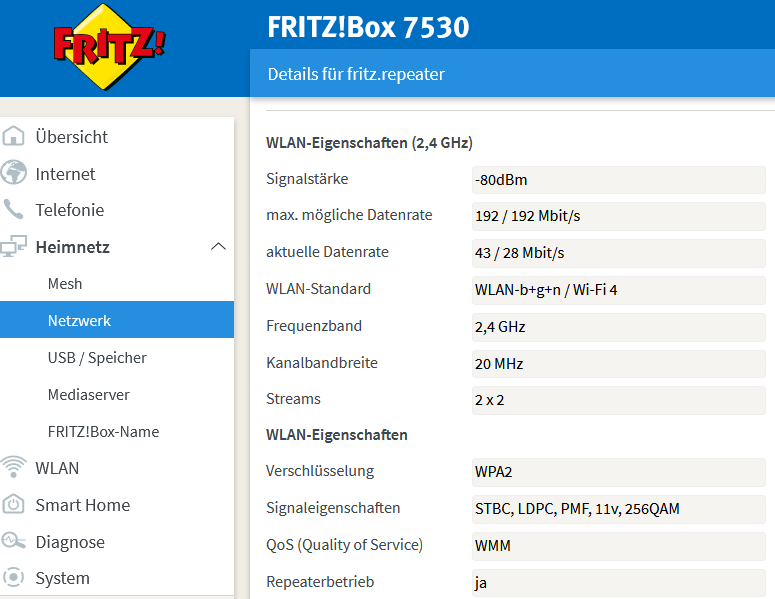Click the 'Kanalbandbreite' label
Image resolution: width=775 pixels, height=599 pixels.
tap(322, 363)
